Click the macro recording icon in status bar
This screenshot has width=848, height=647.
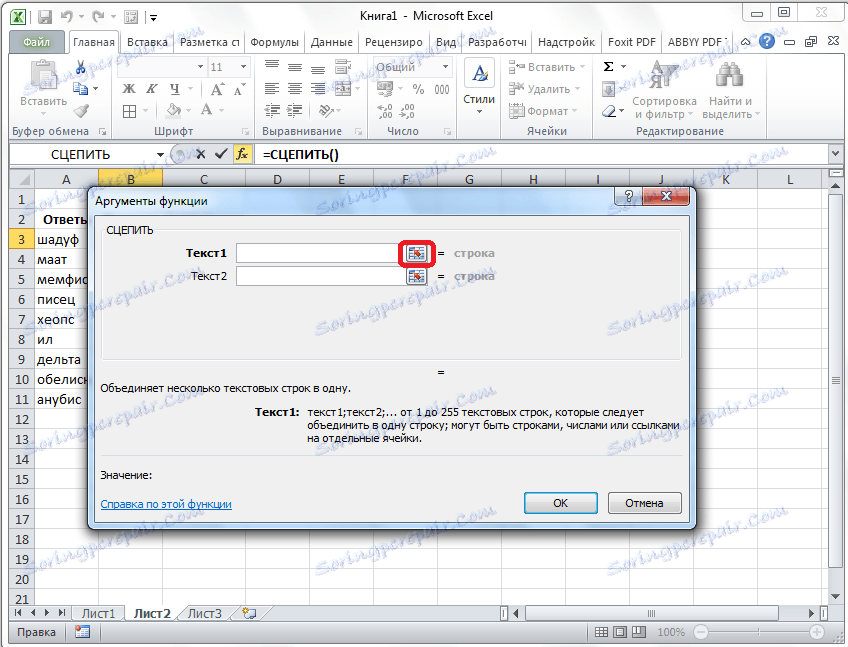82,632
